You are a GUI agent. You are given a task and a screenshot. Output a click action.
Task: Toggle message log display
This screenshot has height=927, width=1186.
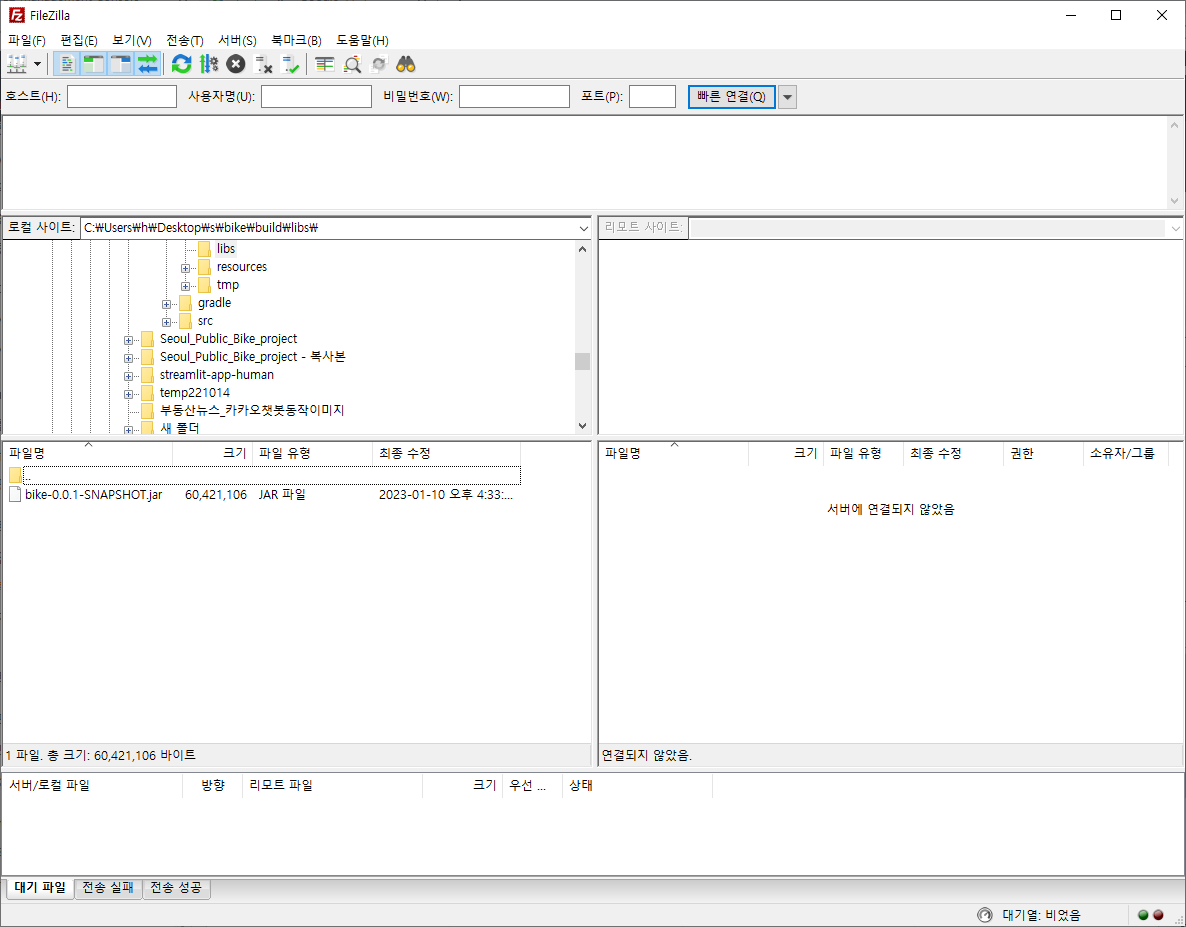(x=67, y=64)
